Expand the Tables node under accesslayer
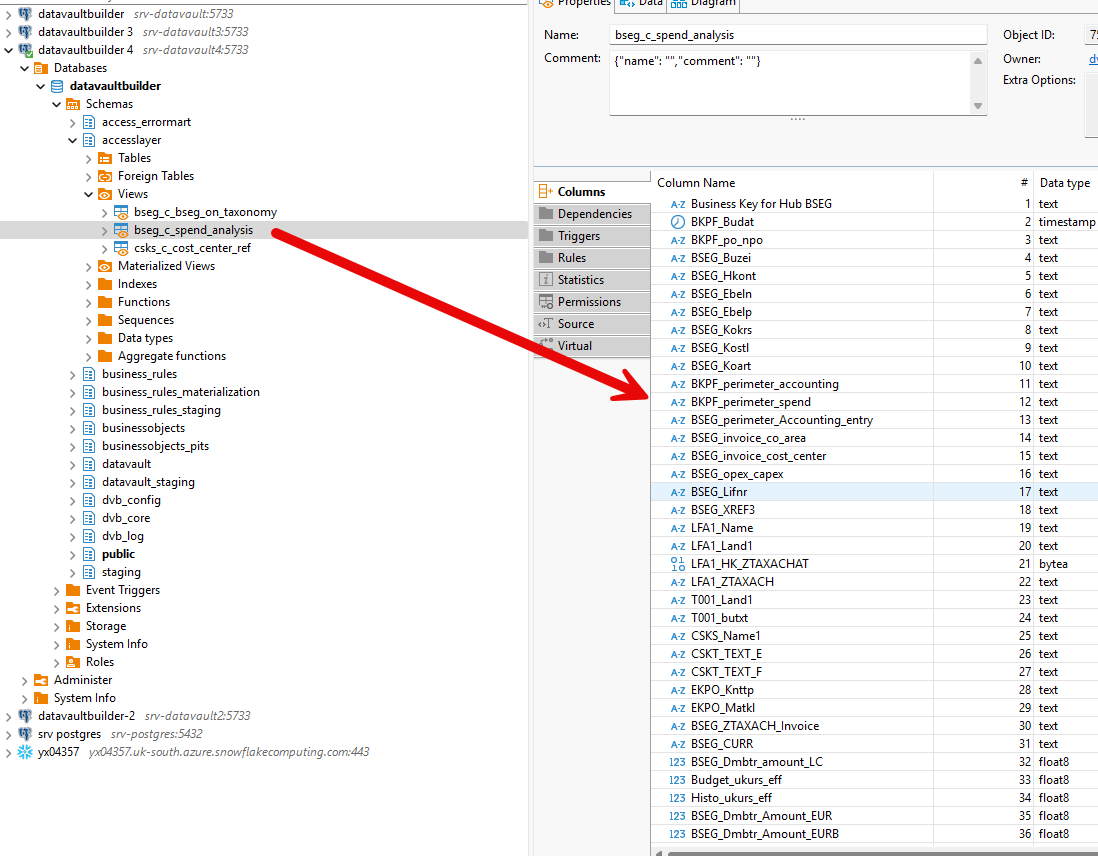This screenshot has height=856, width=1098. pos(89,158)
